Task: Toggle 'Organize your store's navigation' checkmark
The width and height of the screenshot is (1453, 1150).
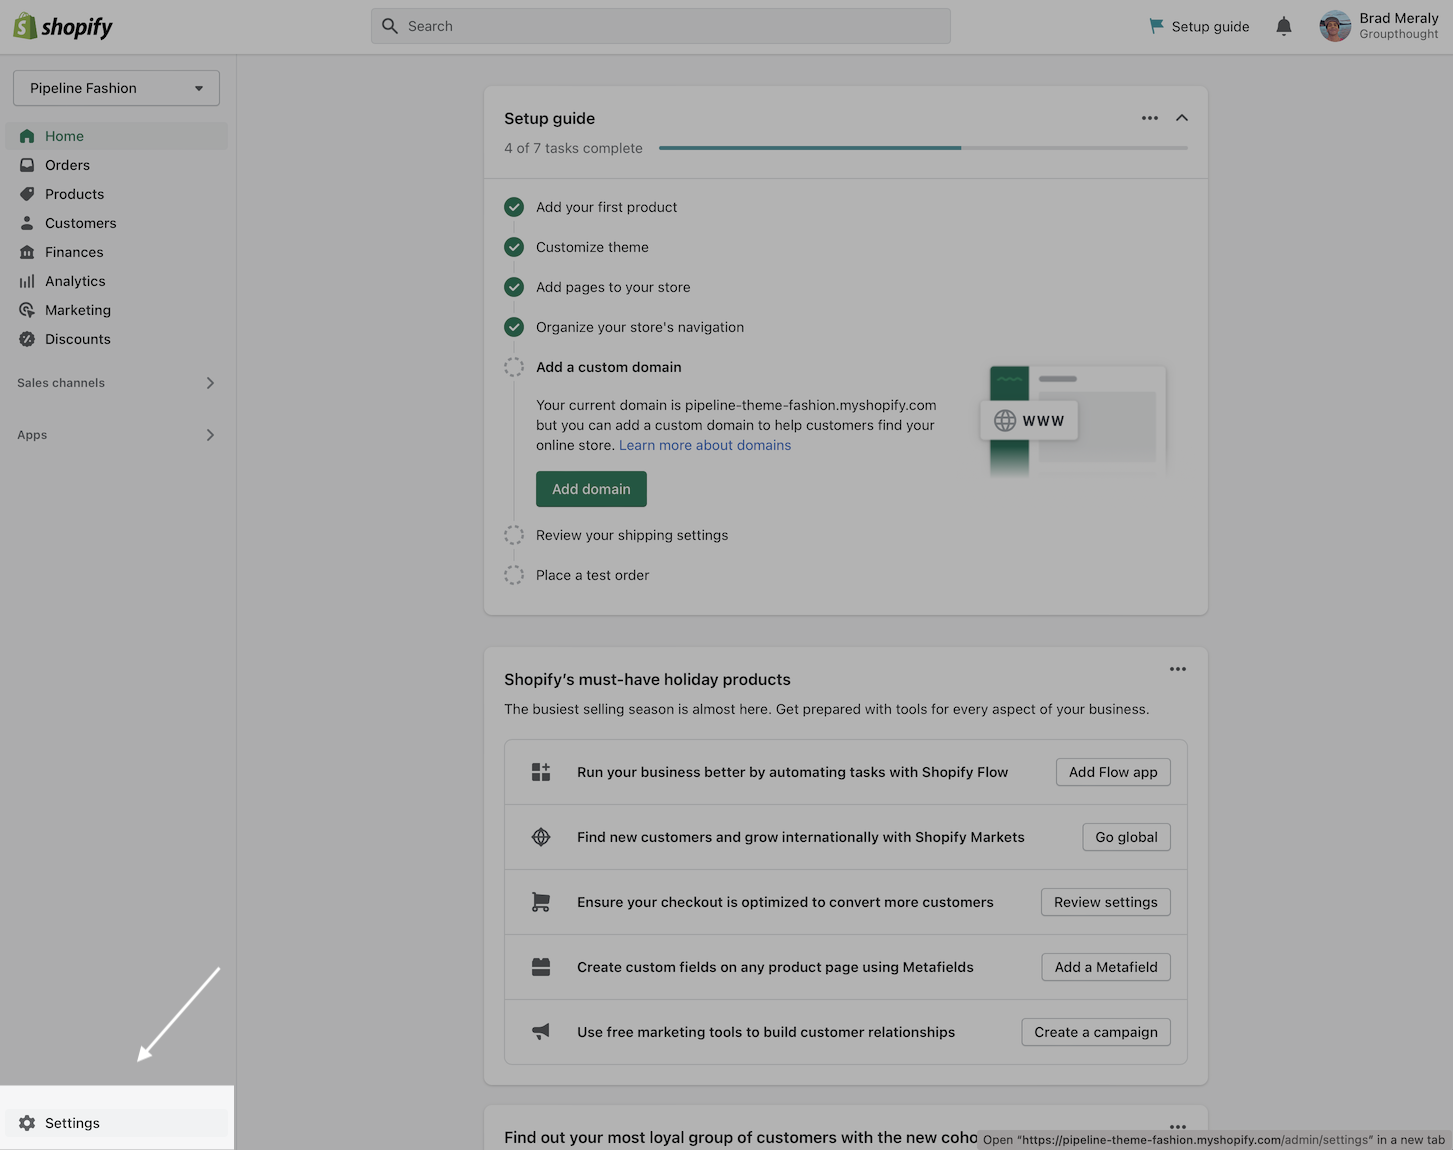Action: click(514, 327)
